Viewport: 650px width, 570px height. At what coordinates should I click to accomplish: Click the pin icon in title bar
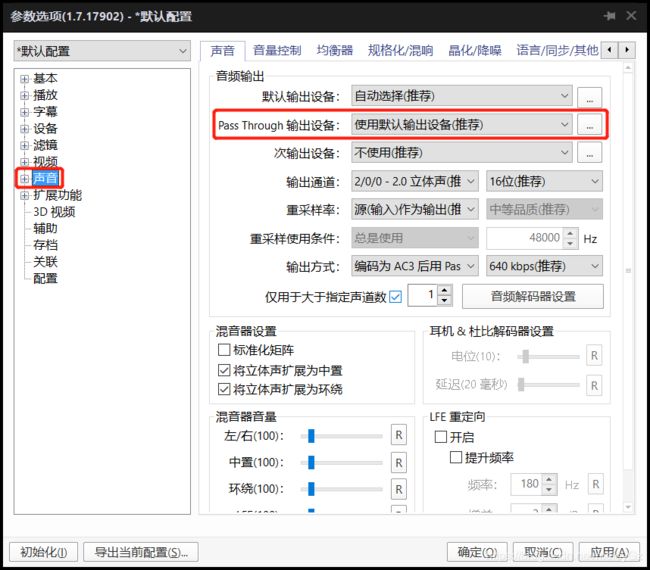pyautogui.click(x=609, y=16)
